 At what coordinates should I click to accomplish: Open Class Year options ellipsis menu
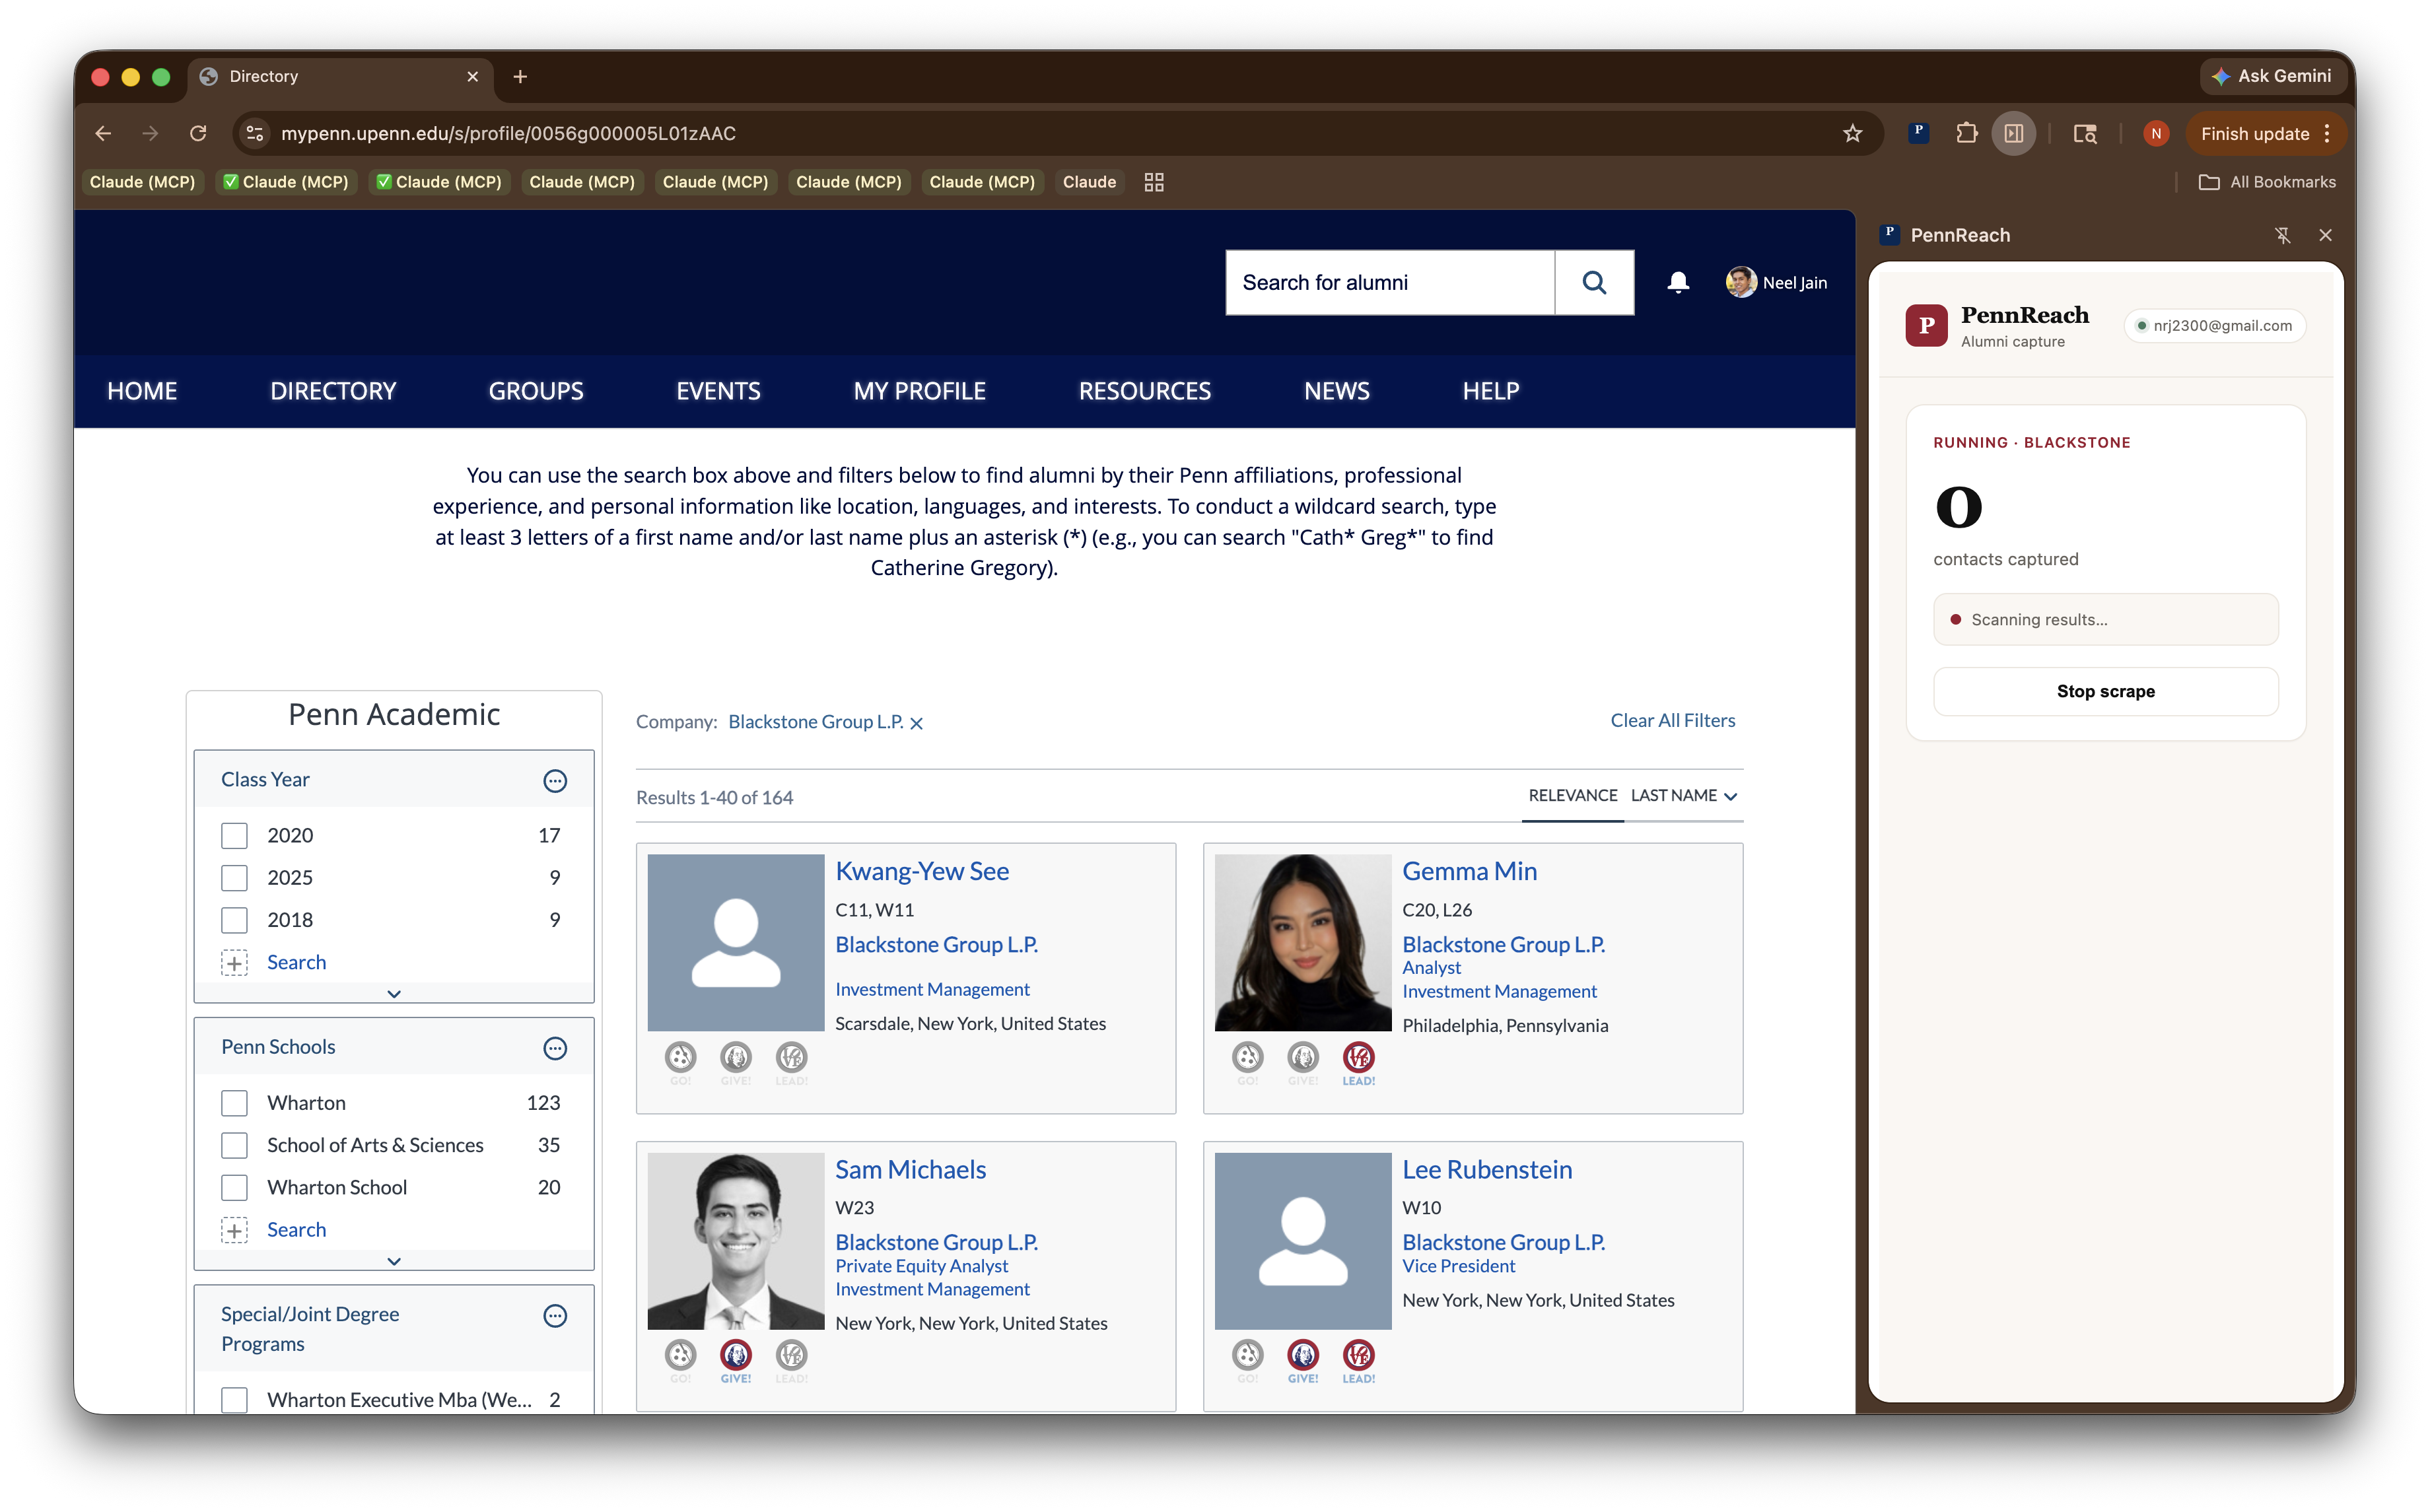point(555,781)
